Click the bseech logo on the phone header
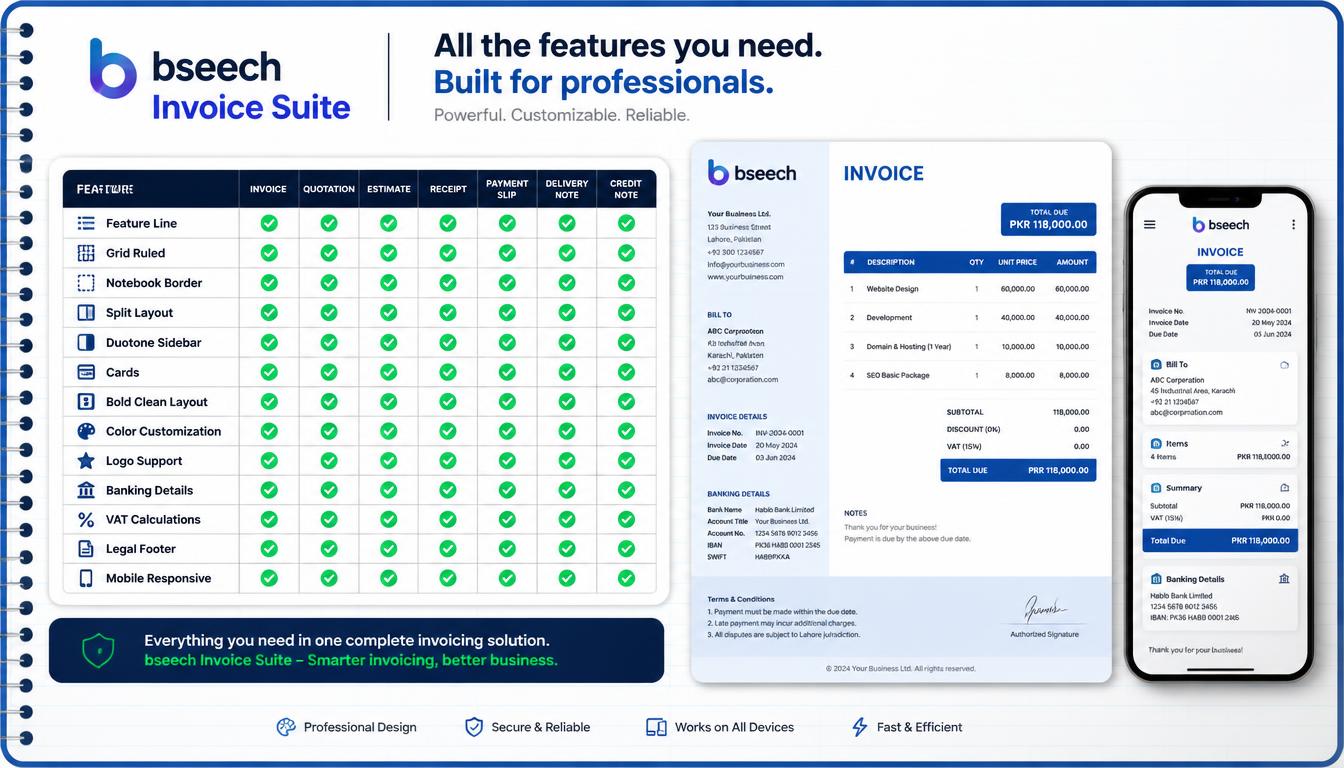1344x768 pixels. 1220,225
